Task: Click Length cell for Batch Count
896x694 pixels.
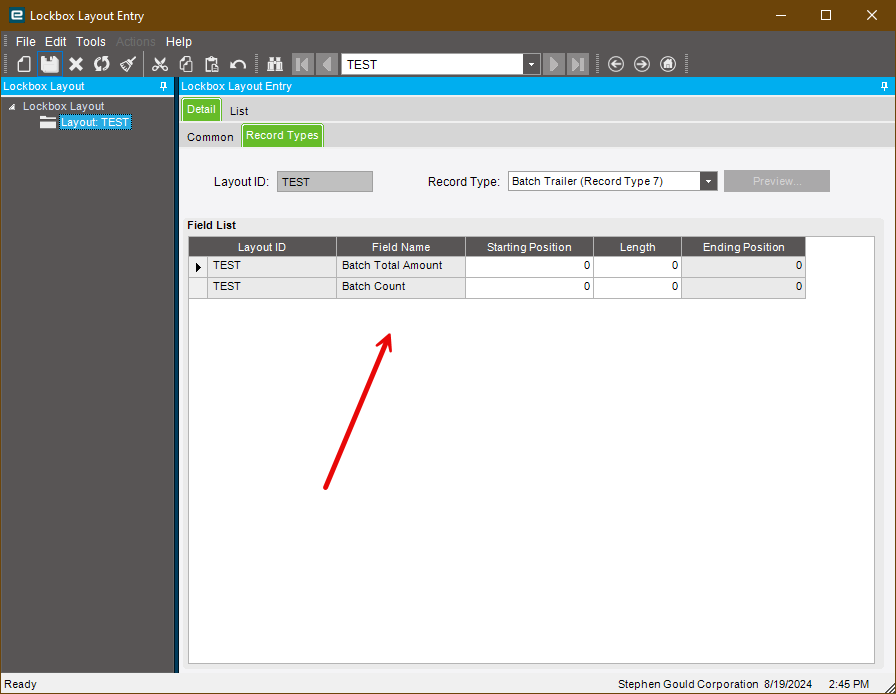Action: coord(638,288)
